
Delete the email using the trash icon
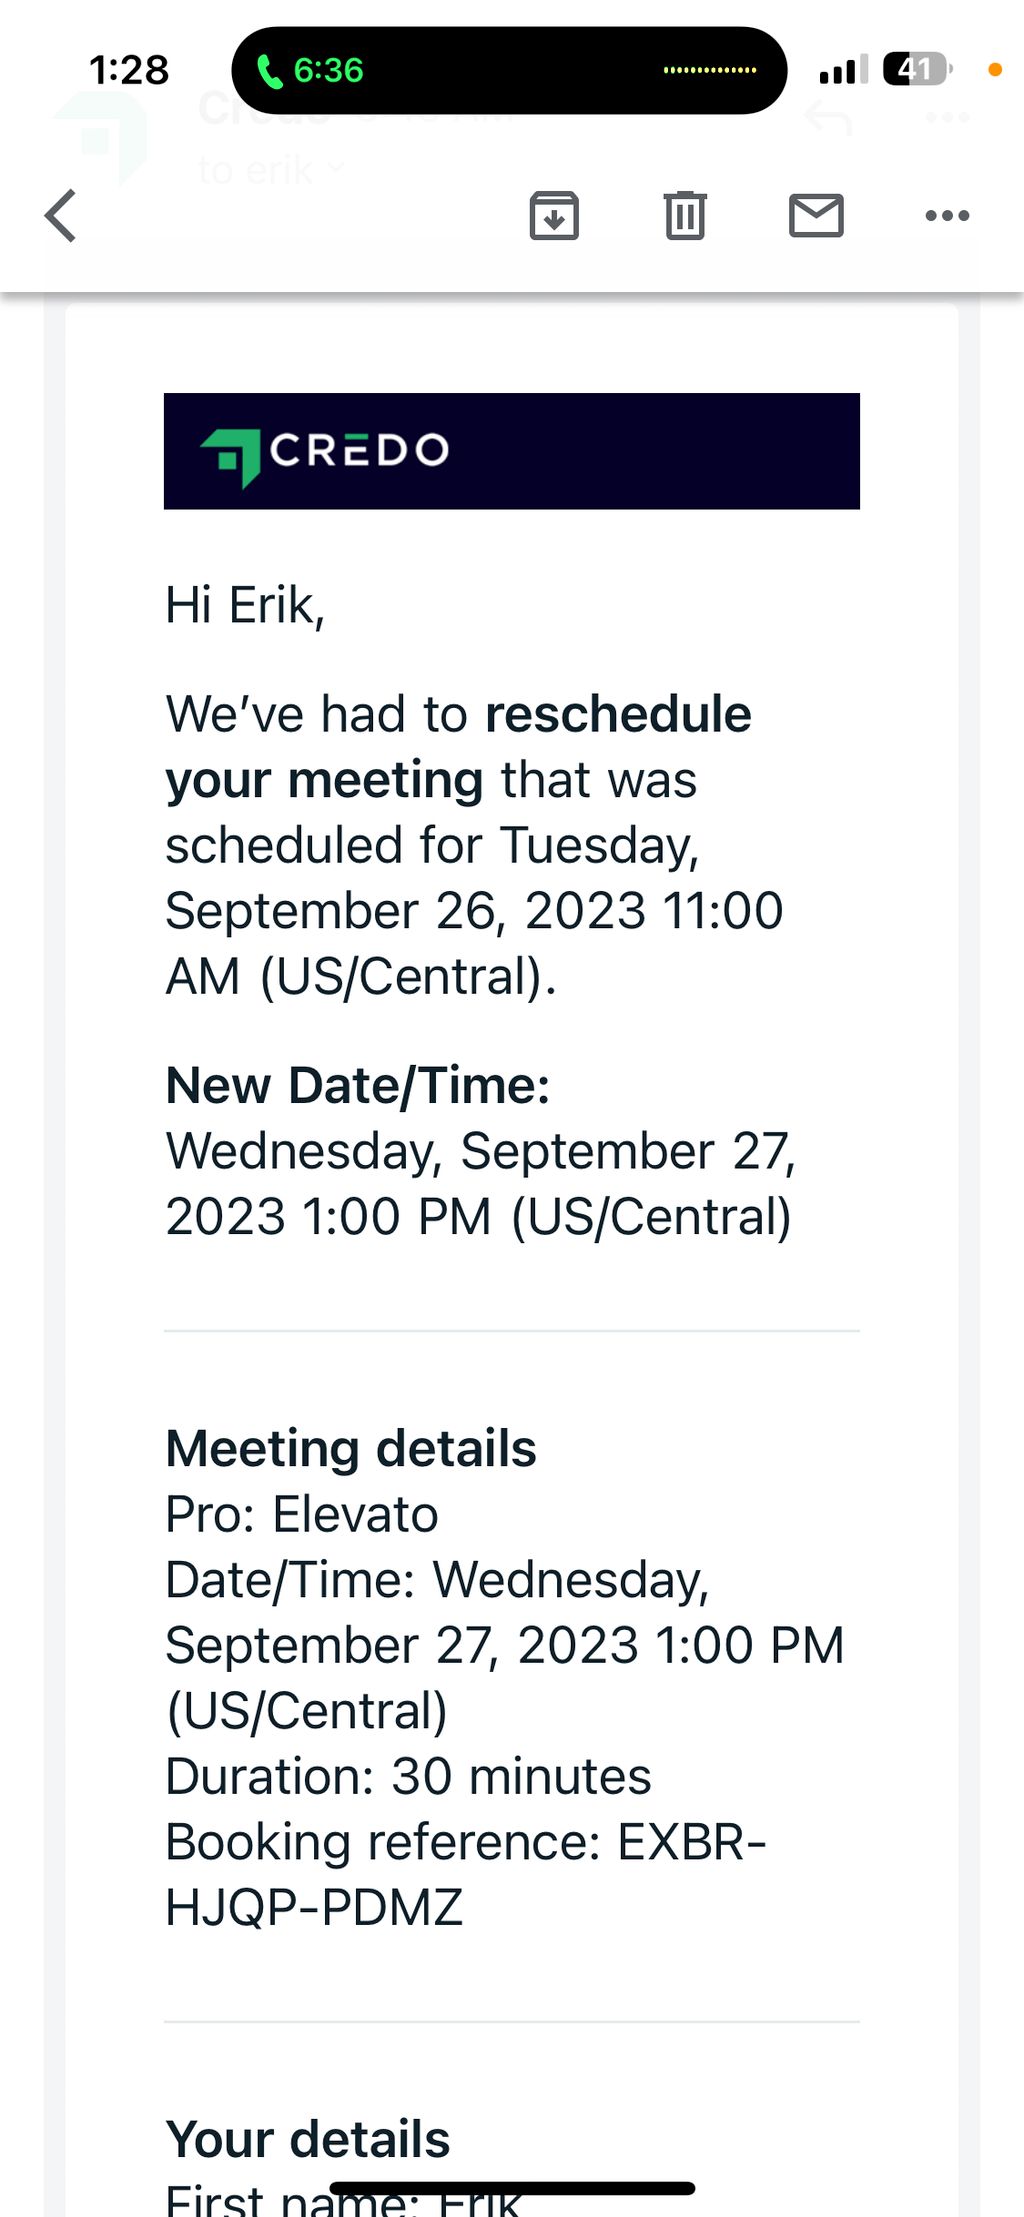[x=685, y=215]
